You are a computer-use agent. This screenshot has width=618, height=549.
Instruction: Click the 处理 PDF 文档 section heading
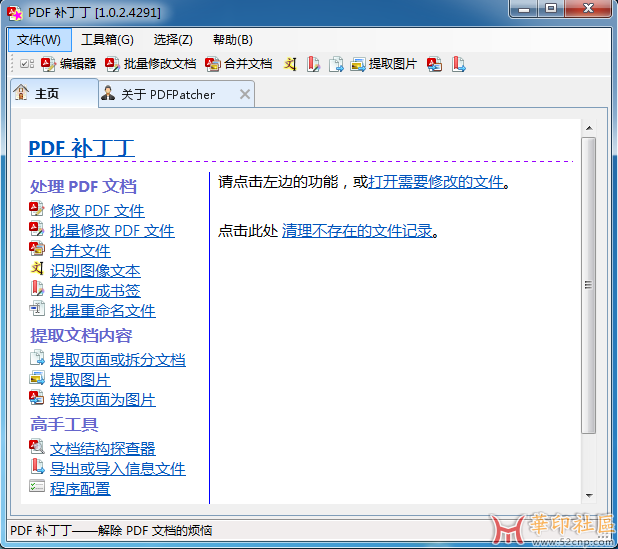point(83,187)
